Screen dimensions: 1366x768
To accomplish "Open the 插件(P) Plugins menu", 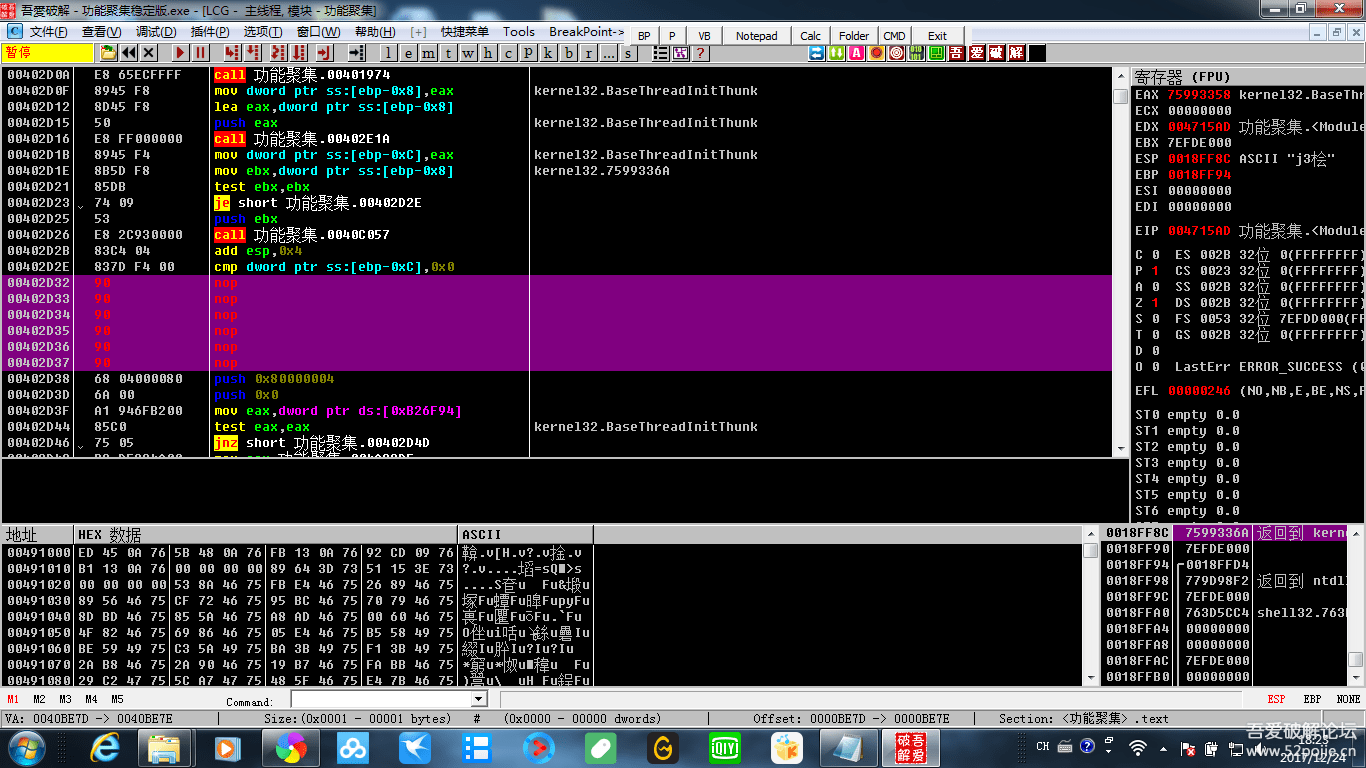I will click(x=210, y=32).
